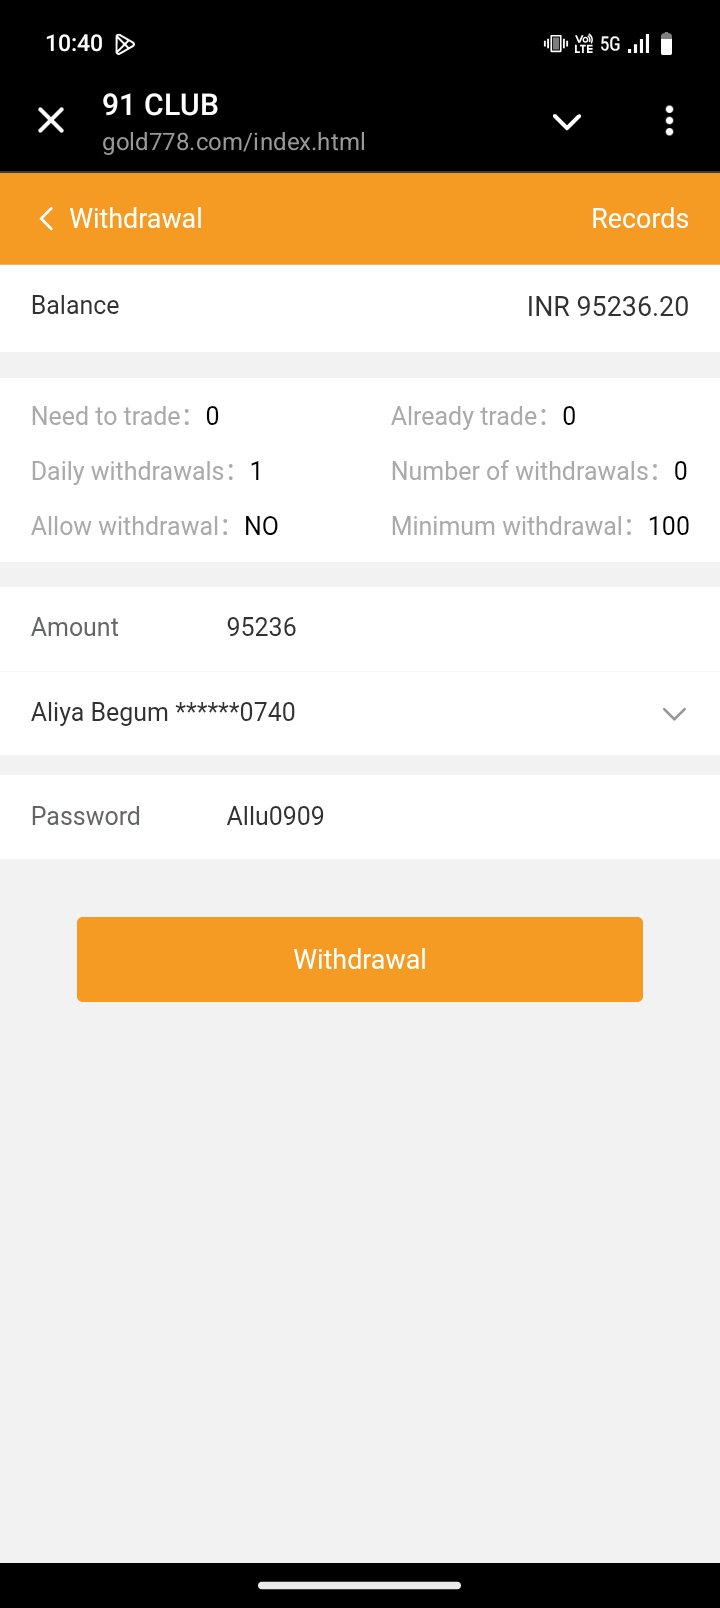Open withdrawal Records
The width and height of the screenshot is (720, 1608).
639,218
